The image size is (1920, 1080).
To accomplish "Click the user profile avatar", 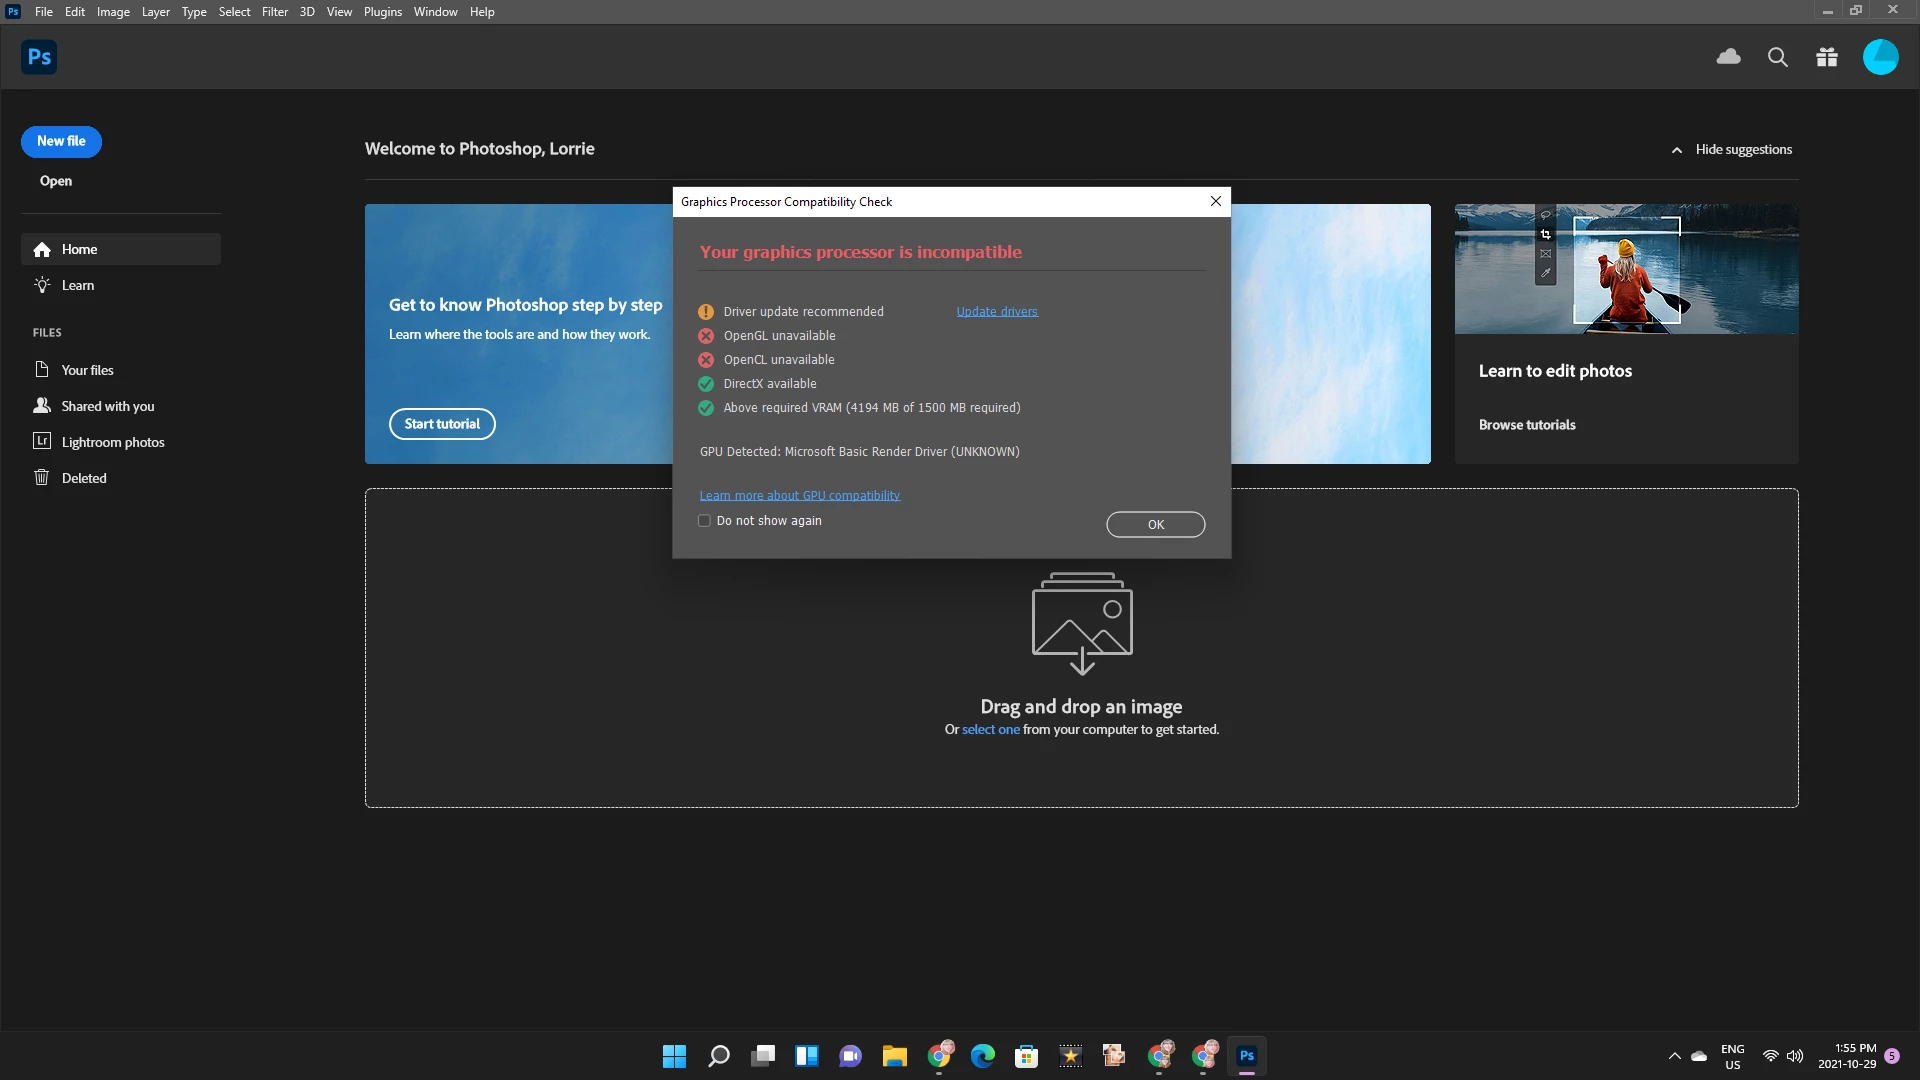I will tap(1880, 57).
